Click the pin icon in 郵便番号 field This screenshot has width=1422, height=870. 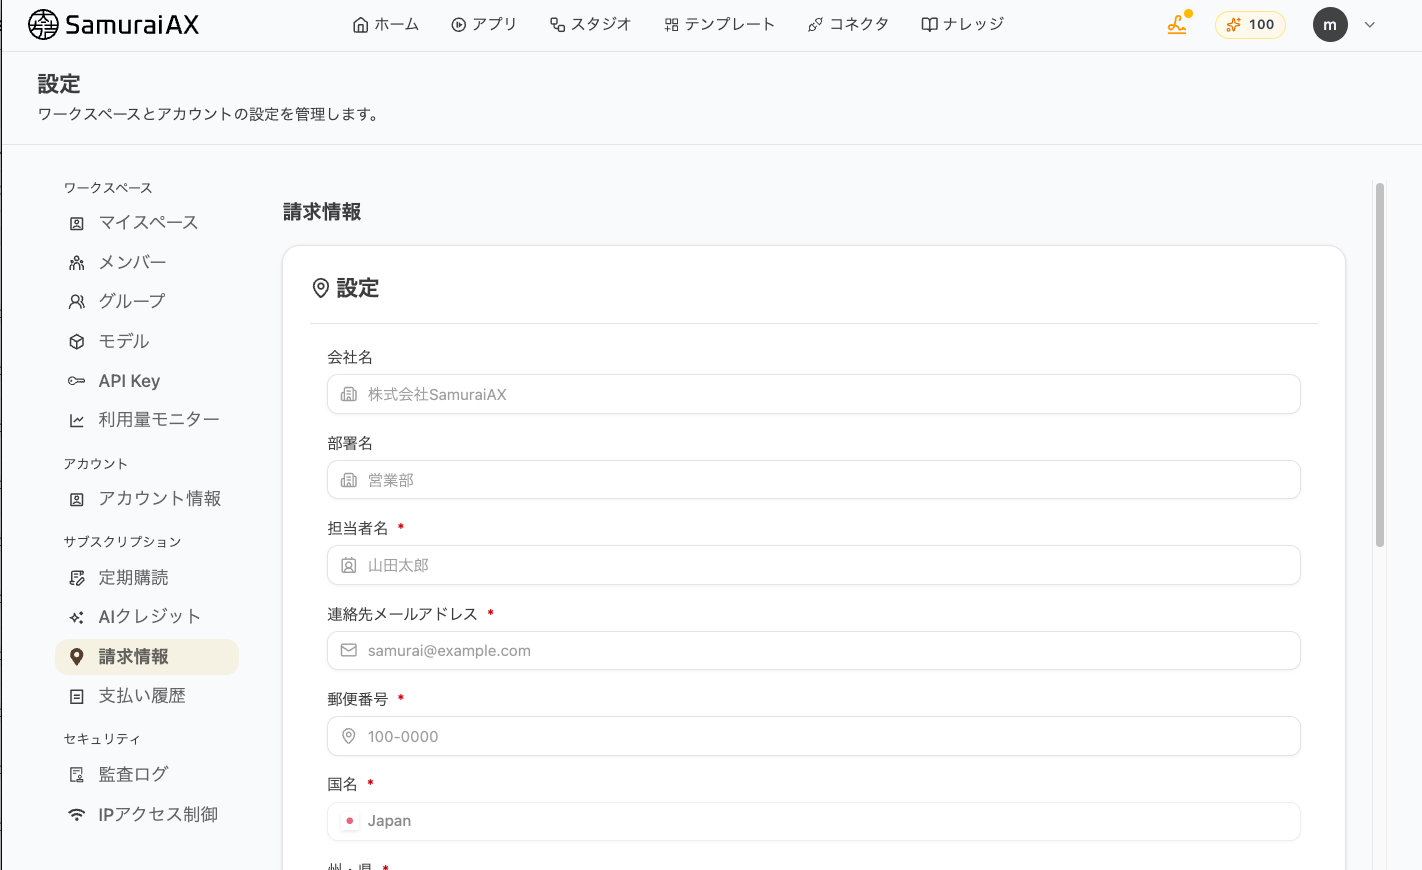[x=349, y=737]
